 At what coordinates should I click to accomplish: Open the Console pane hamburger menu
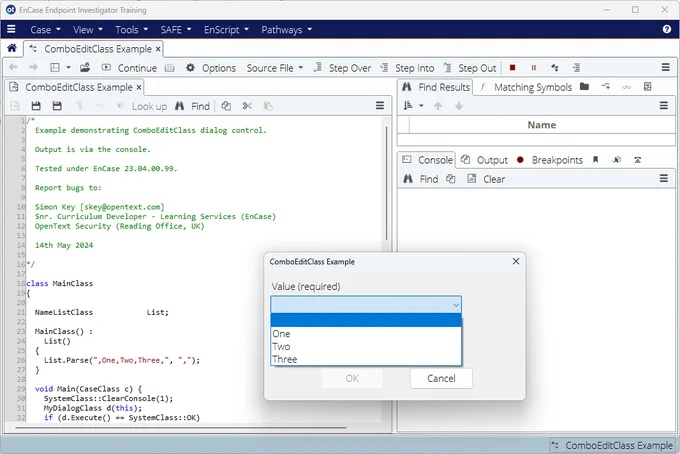click(664, 178)
